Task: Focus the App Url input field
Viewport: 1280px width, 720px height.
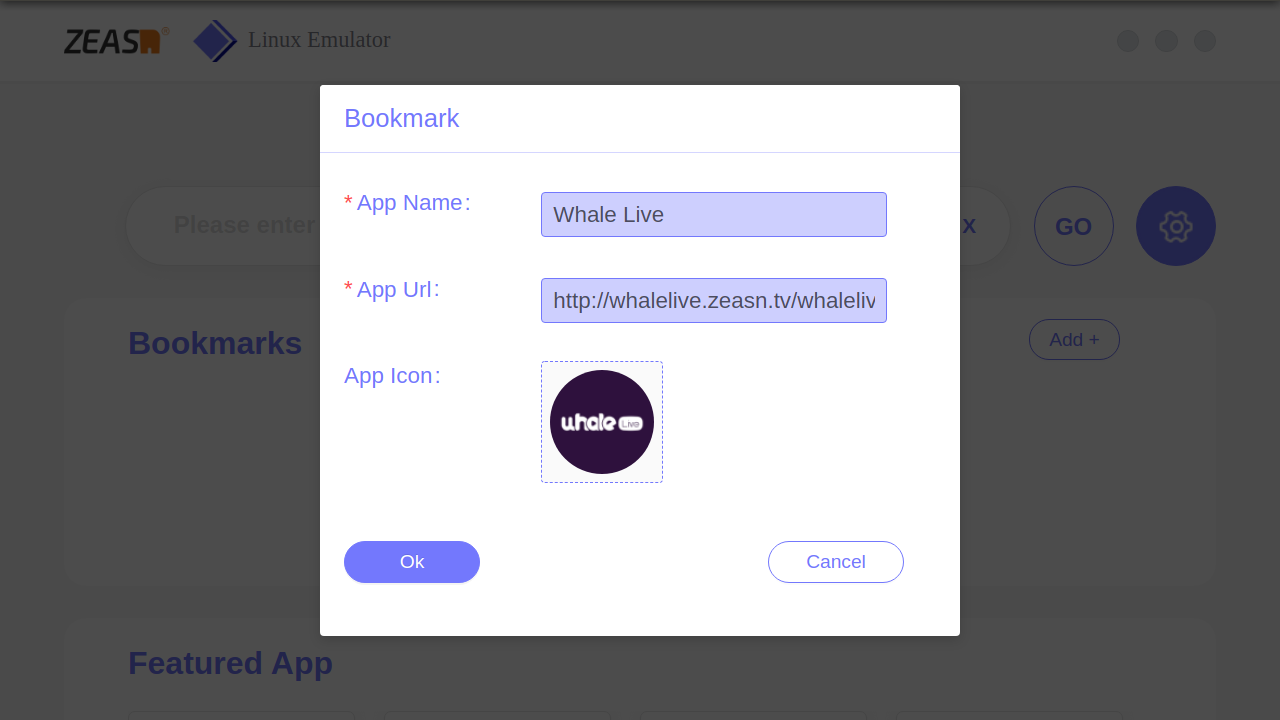Action: (x=714, y=301)
